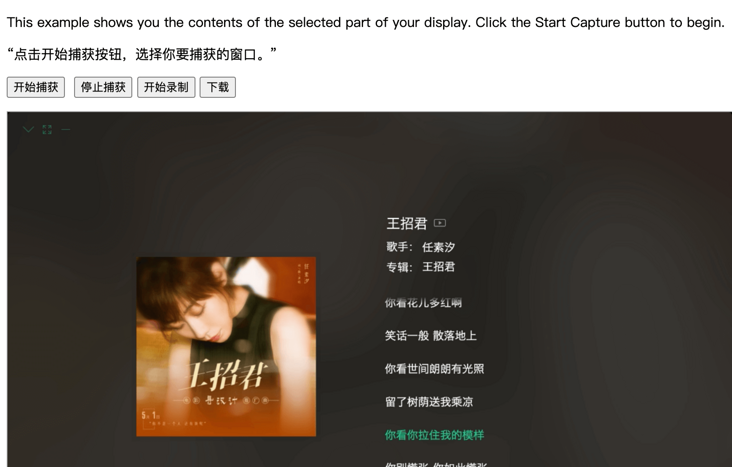Click the 停止捕获 button
The image size is (732, 467).
(x=103, y=87)
